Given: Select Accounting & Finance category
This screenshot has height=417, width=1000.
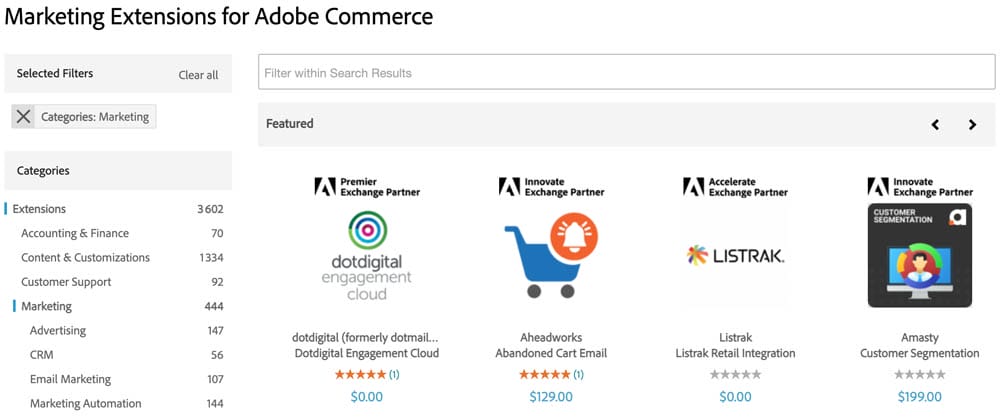Looking at the screenshot, I should [x=75, y=233].
